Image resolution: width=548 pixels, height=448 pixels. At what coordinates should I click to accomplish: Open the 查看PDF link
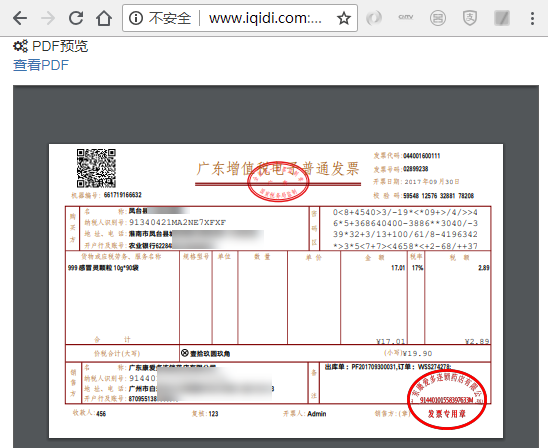[x=41, y=65]
